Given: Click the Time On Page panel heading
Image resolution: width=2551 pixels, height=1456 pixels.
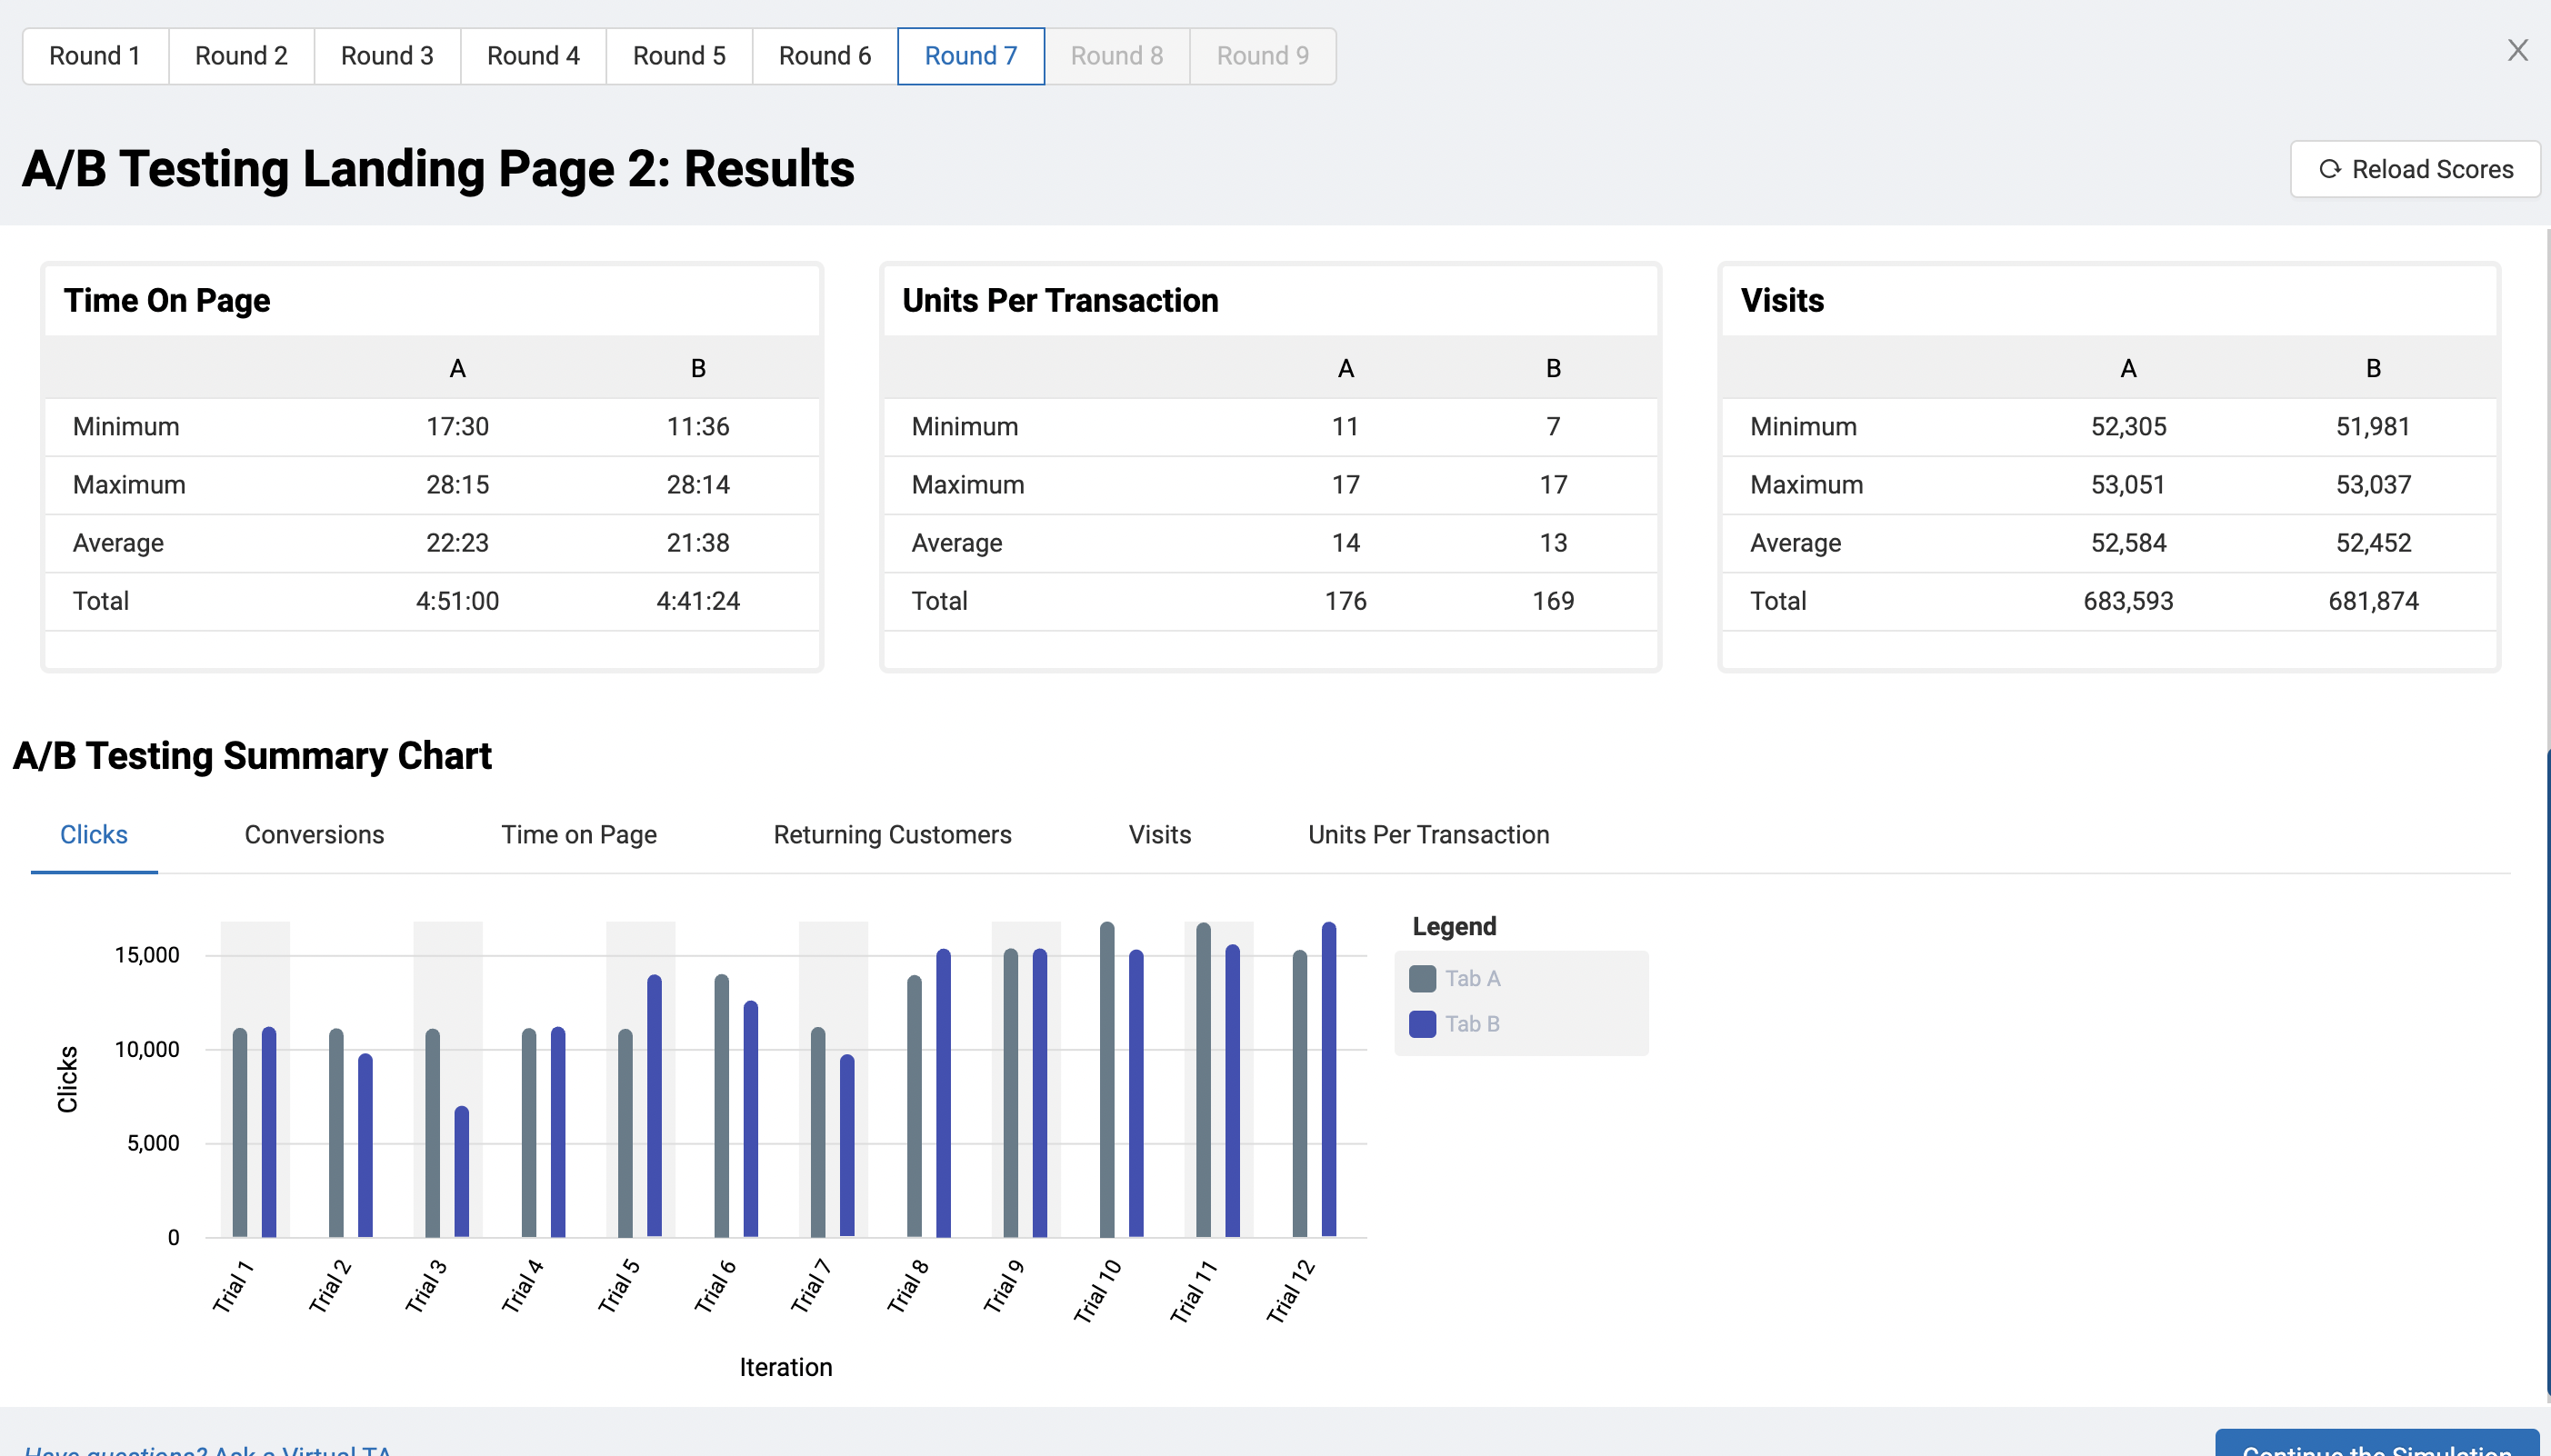Looking at the screenshot, I should tap(167, 300).
